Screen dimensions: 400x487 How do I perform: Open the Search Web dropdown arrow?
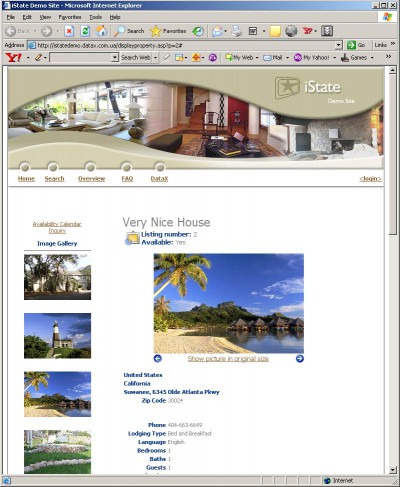tap(155, 58)
